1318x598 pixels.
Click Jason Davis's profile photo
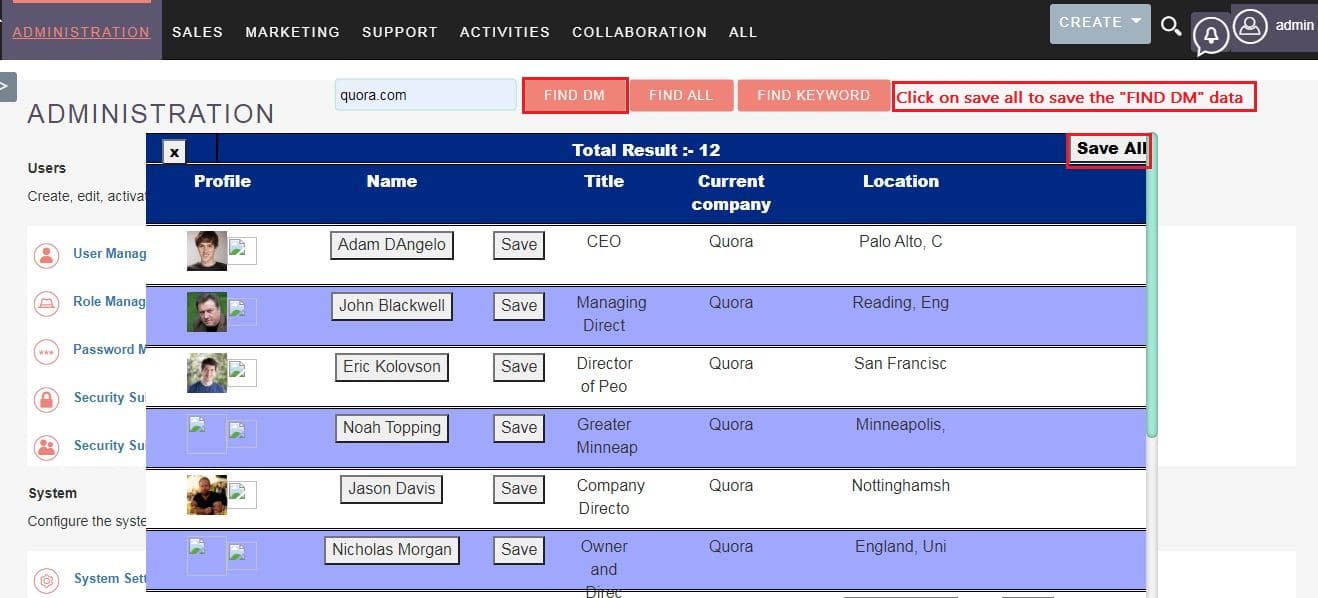[207, 495]
